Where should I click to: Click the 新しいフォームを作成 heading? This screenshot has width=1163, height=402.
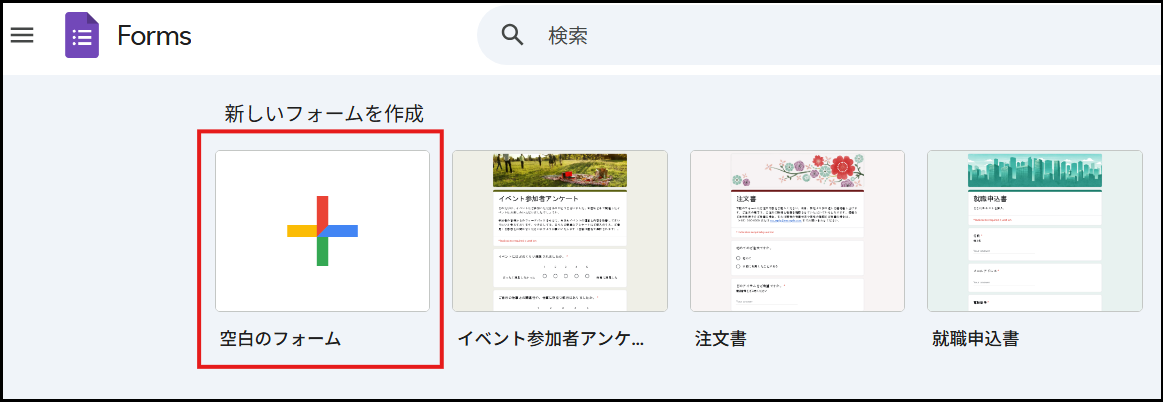[323, 113]
